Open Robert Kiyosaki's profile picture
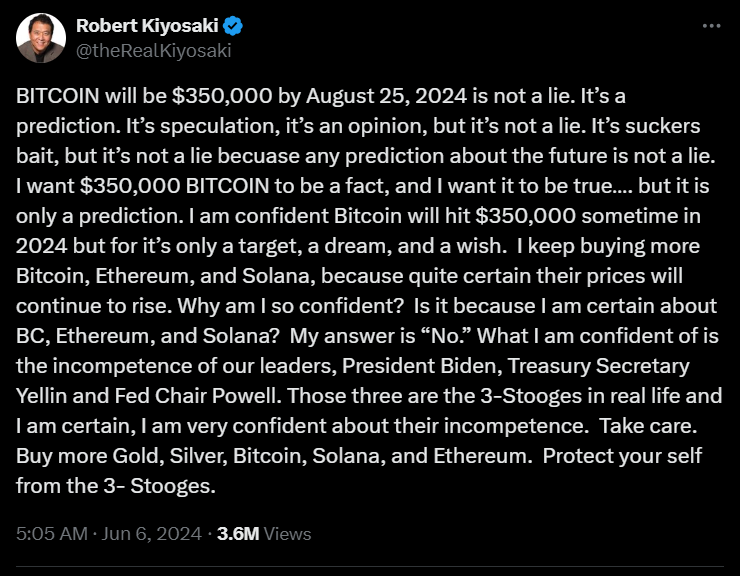Screen dimensions: 740x576 click(39, 38)
